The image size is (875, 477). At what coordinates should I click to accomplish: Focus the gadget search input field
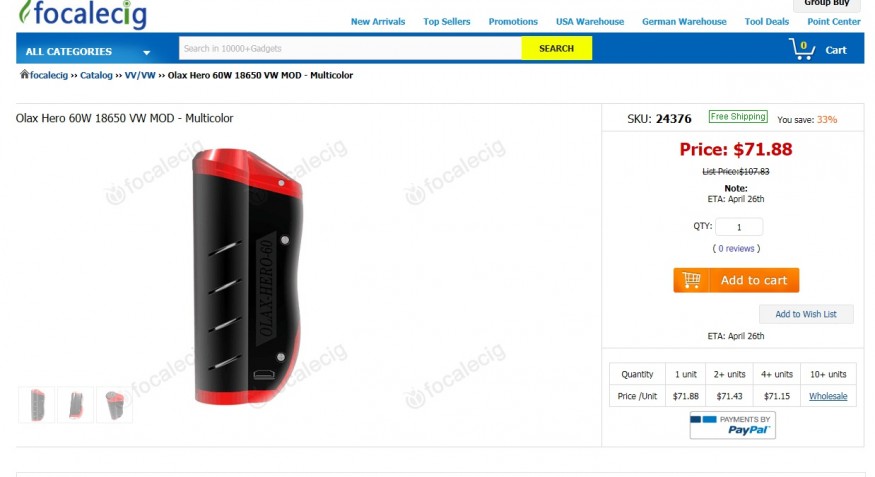tap(350, 49)
